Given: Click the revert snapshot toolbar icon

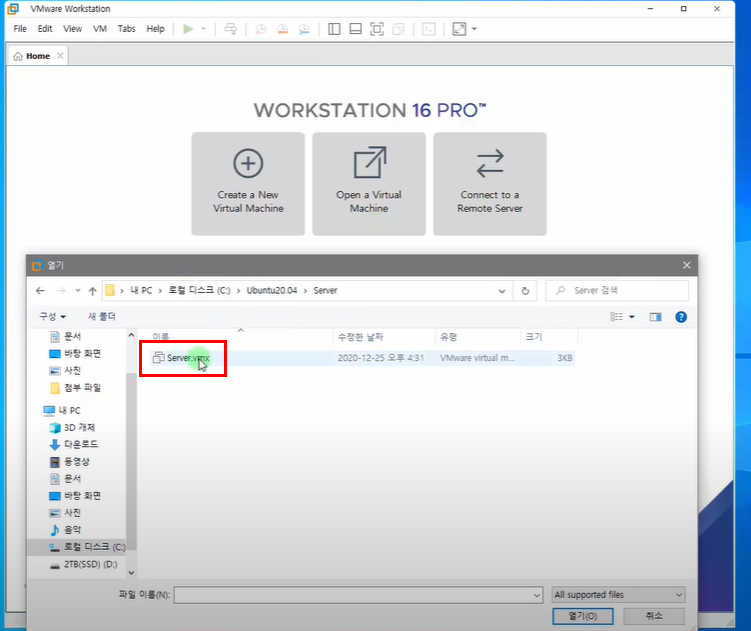Looking at the screenshot, I should click(x=283, y=29).
